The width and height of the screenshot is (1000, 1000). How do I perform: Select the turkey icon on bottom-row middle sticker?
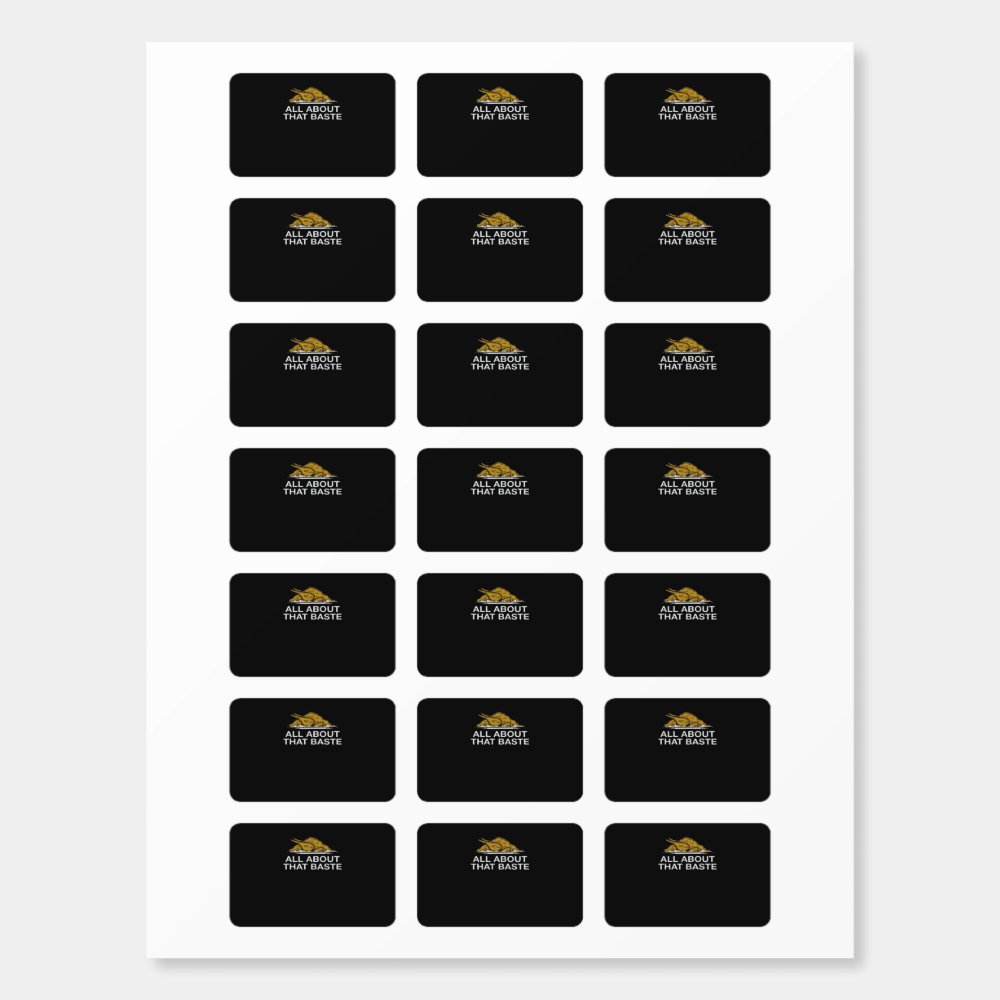499,845
